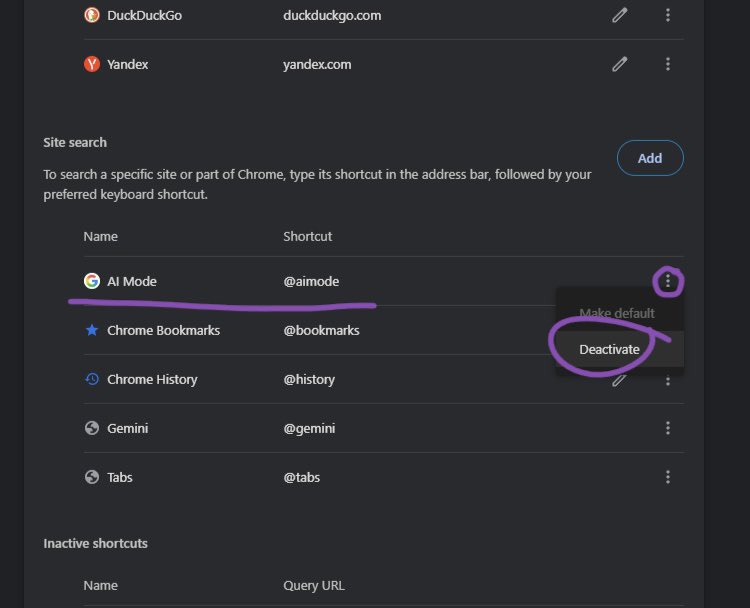Select the @history shortcut text

[309, 379]
